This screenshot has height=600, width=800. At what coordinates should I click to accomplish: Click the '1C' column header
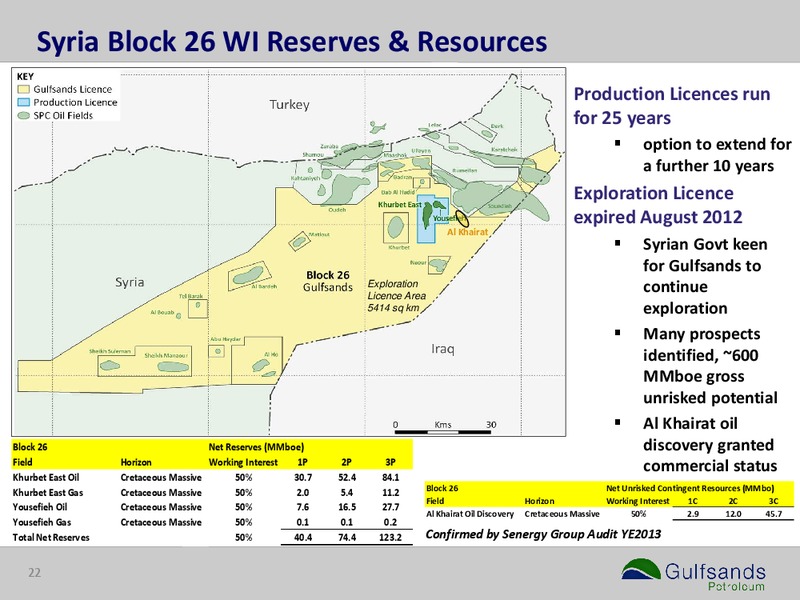pyautogui.click(x=693, y=501)
